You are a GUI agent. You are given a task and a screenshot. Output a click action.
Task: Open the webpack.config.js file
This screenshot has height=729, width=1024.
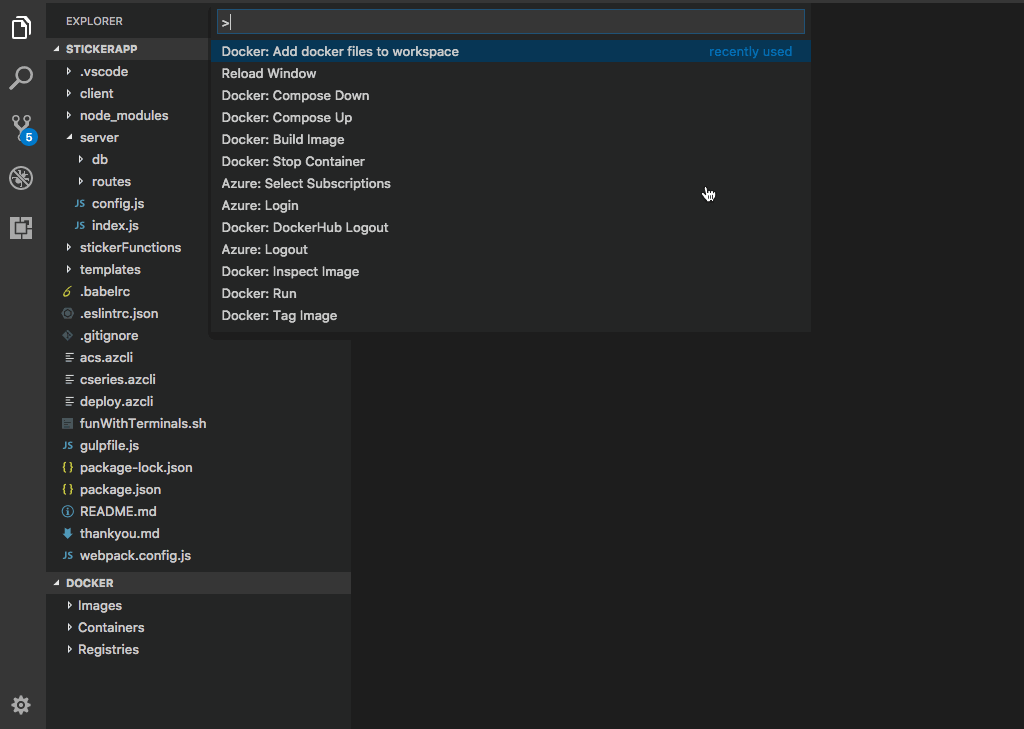[x=135, y=556]
